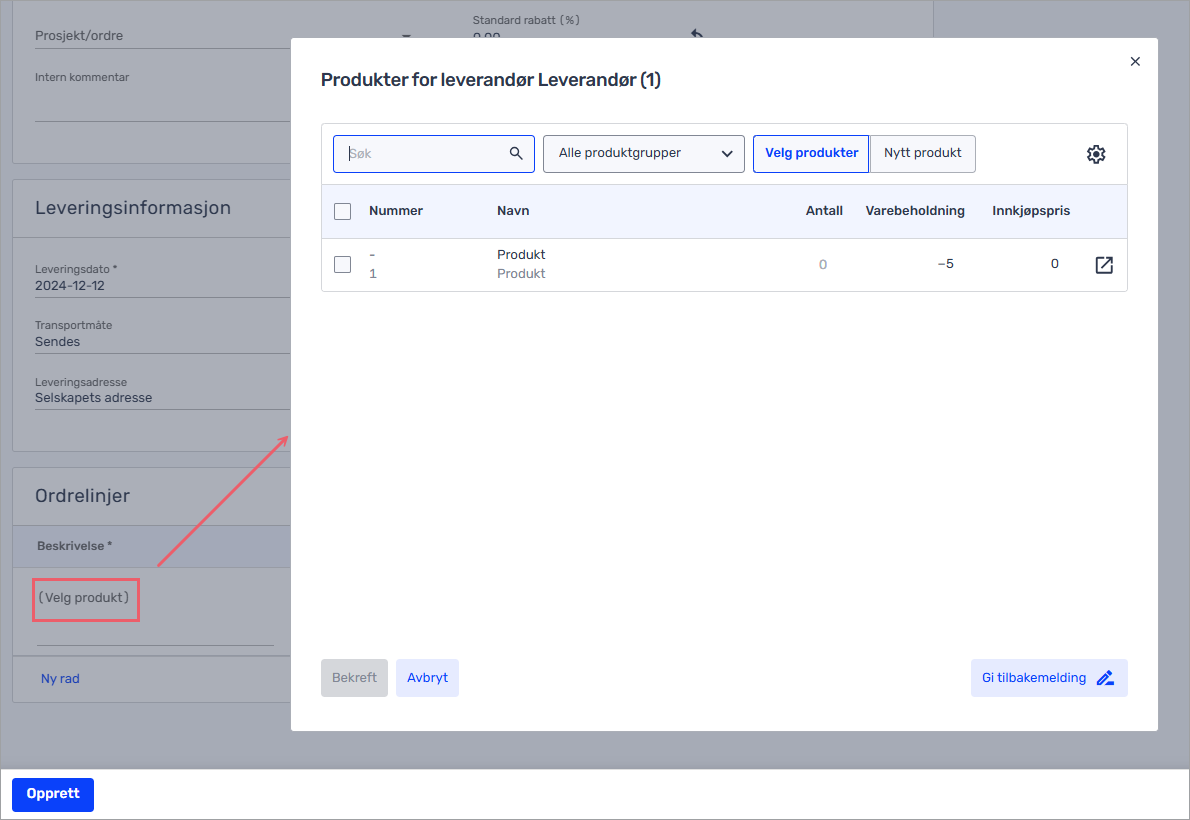The height and width of the screenshot is (820, 1190).
Task: Switch to the Nytt produkt tab
Action: click(922, 154)
